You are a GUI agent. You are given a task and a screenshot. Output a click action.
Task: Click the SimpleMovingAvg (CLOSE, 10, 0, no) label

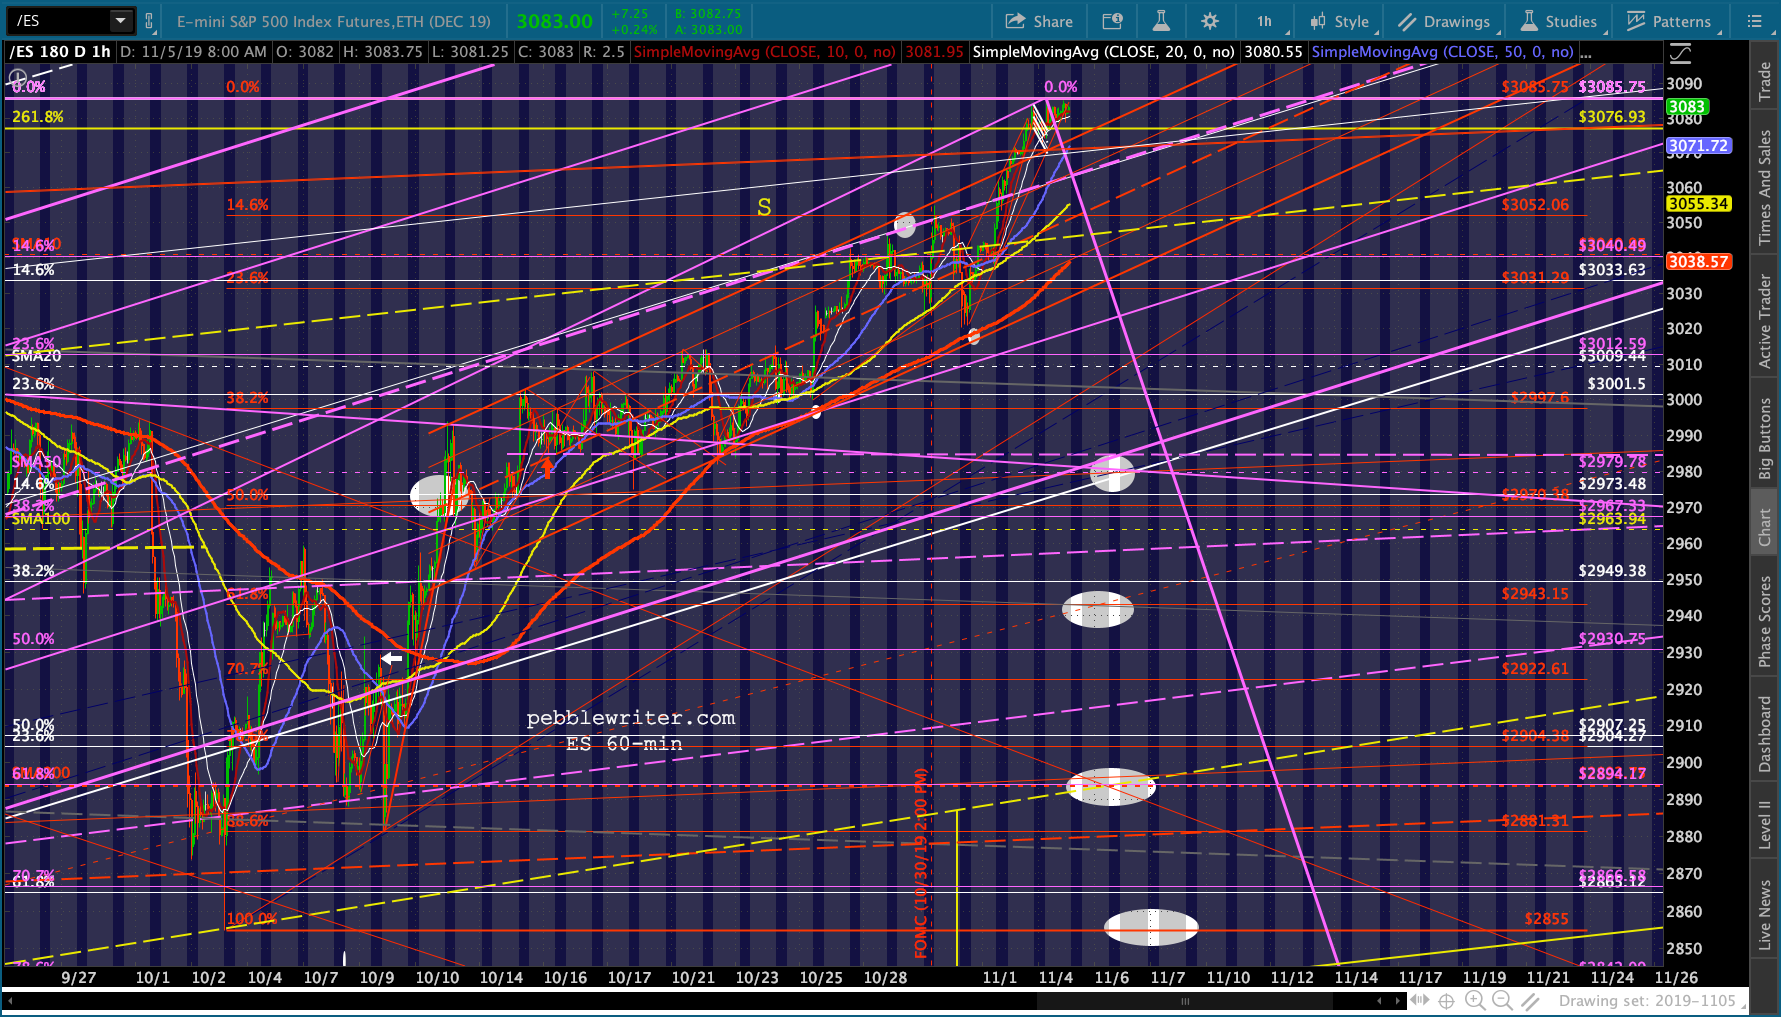765,52
